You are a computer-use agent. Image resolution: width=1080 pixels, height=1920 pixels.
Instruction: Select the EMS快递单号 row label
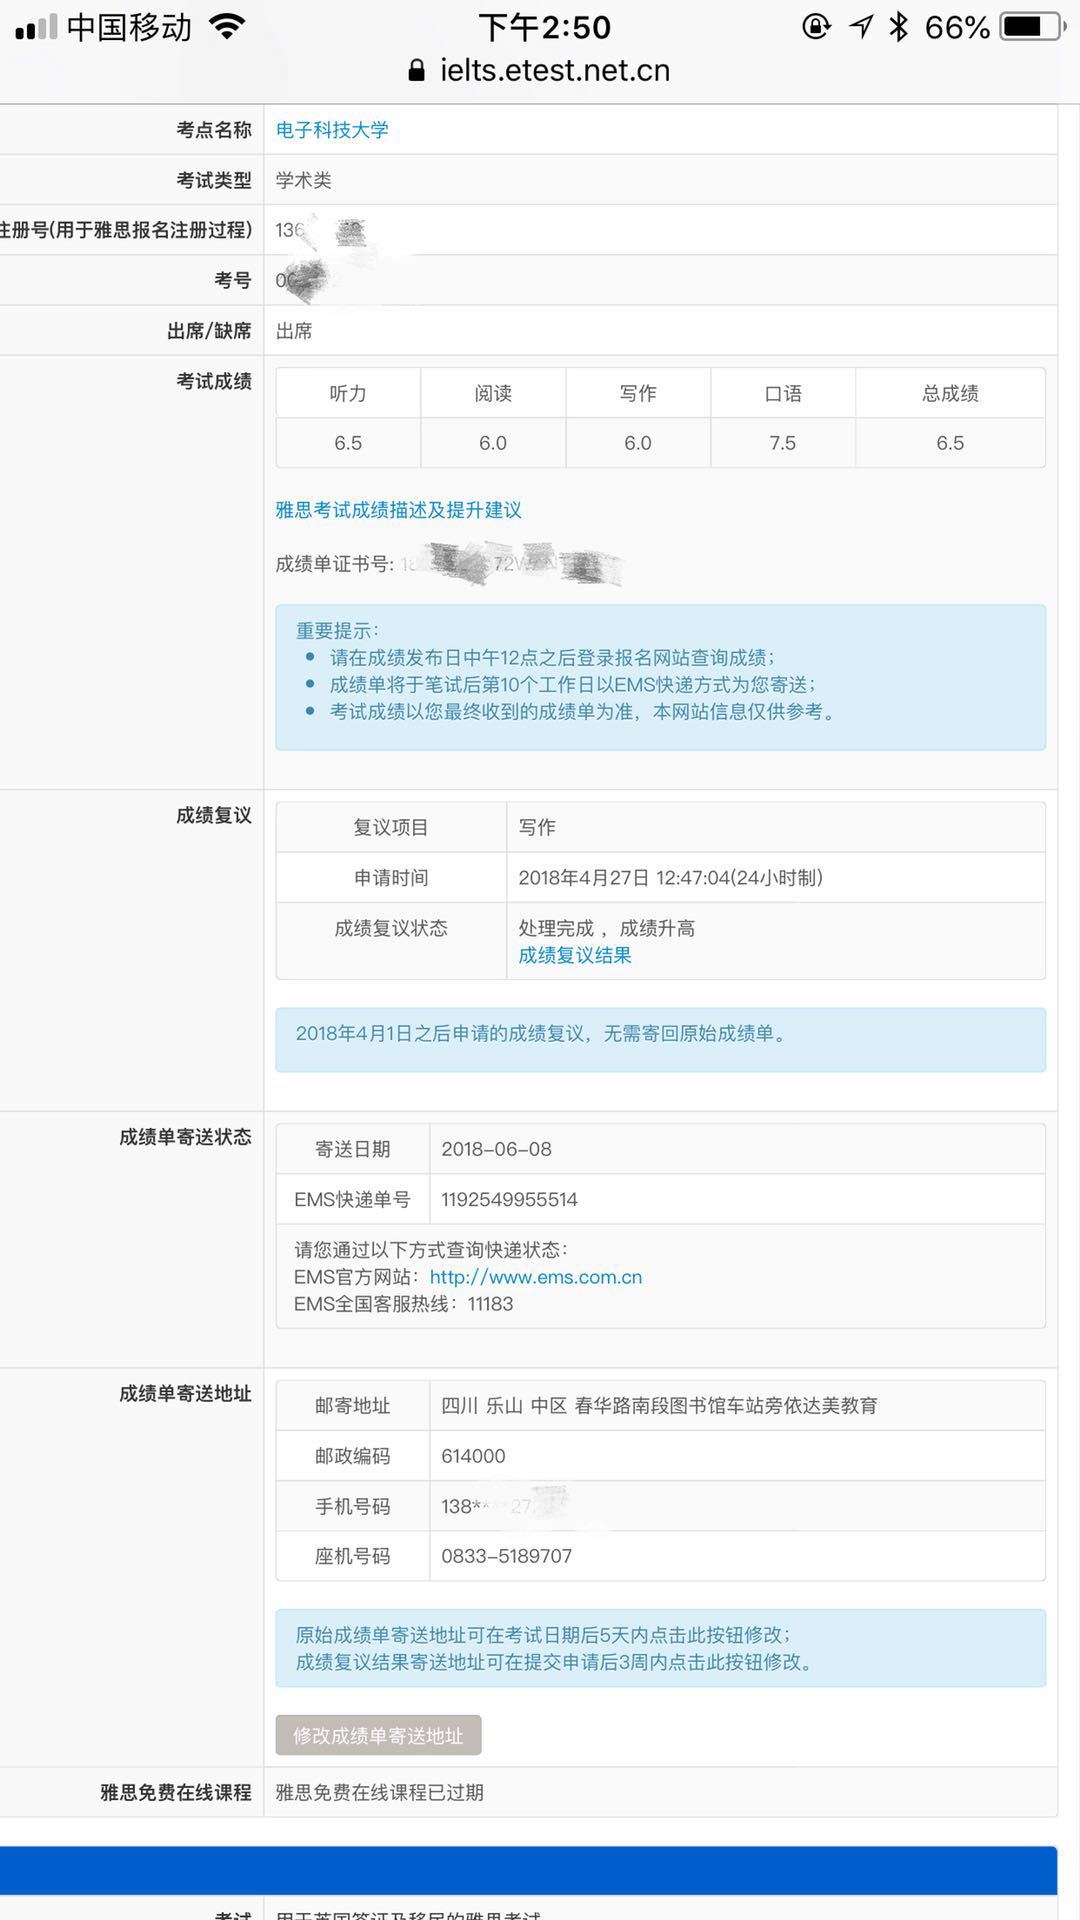[x=352, y=1199]
